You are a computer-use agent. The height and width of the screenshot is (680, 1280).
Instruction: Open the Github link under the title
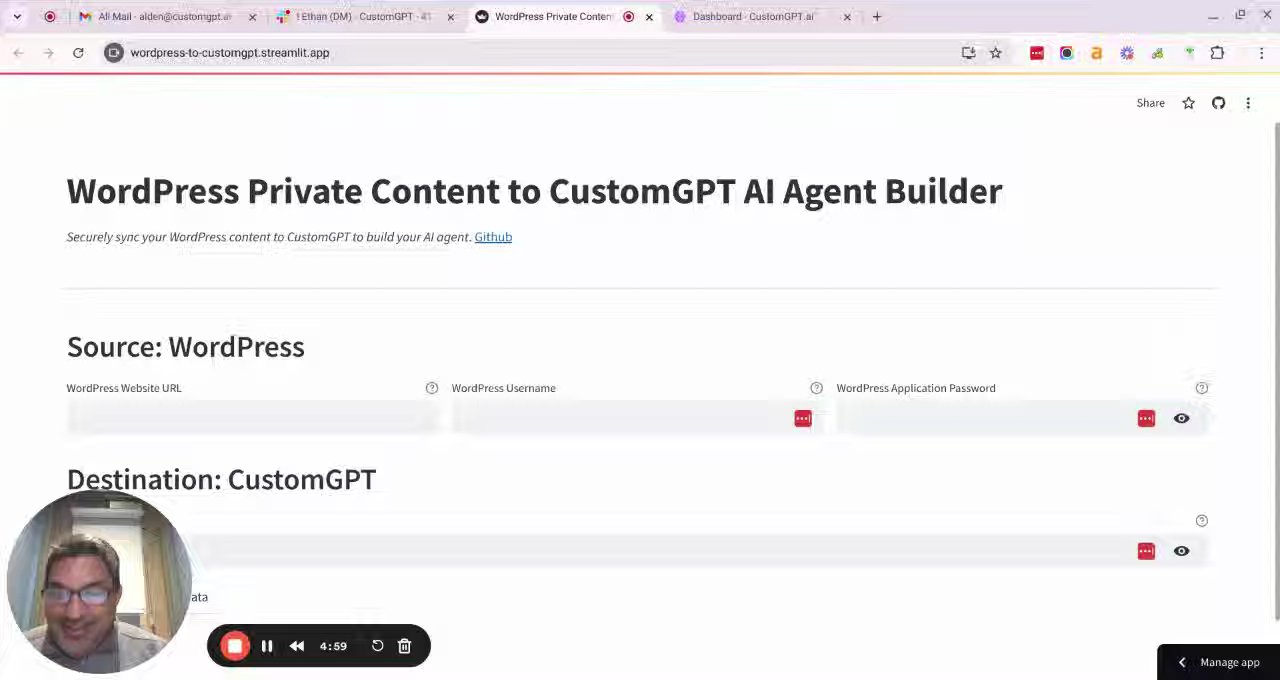(493, 237)
